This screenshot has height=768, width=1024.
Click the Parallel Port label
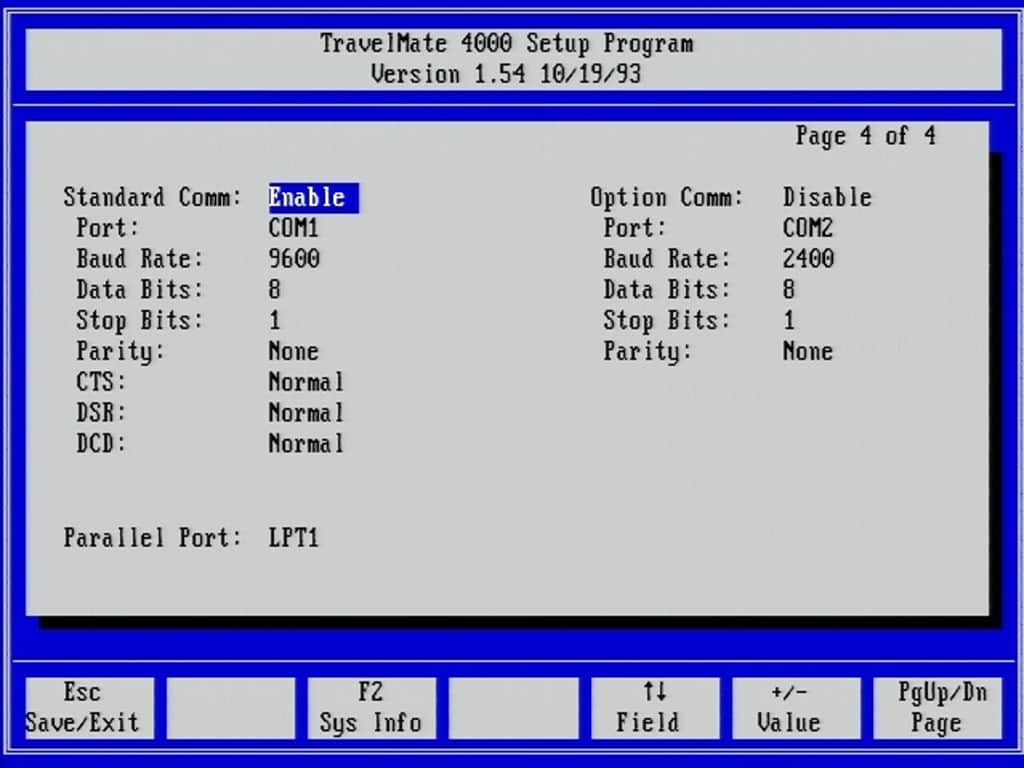point(152,538)
